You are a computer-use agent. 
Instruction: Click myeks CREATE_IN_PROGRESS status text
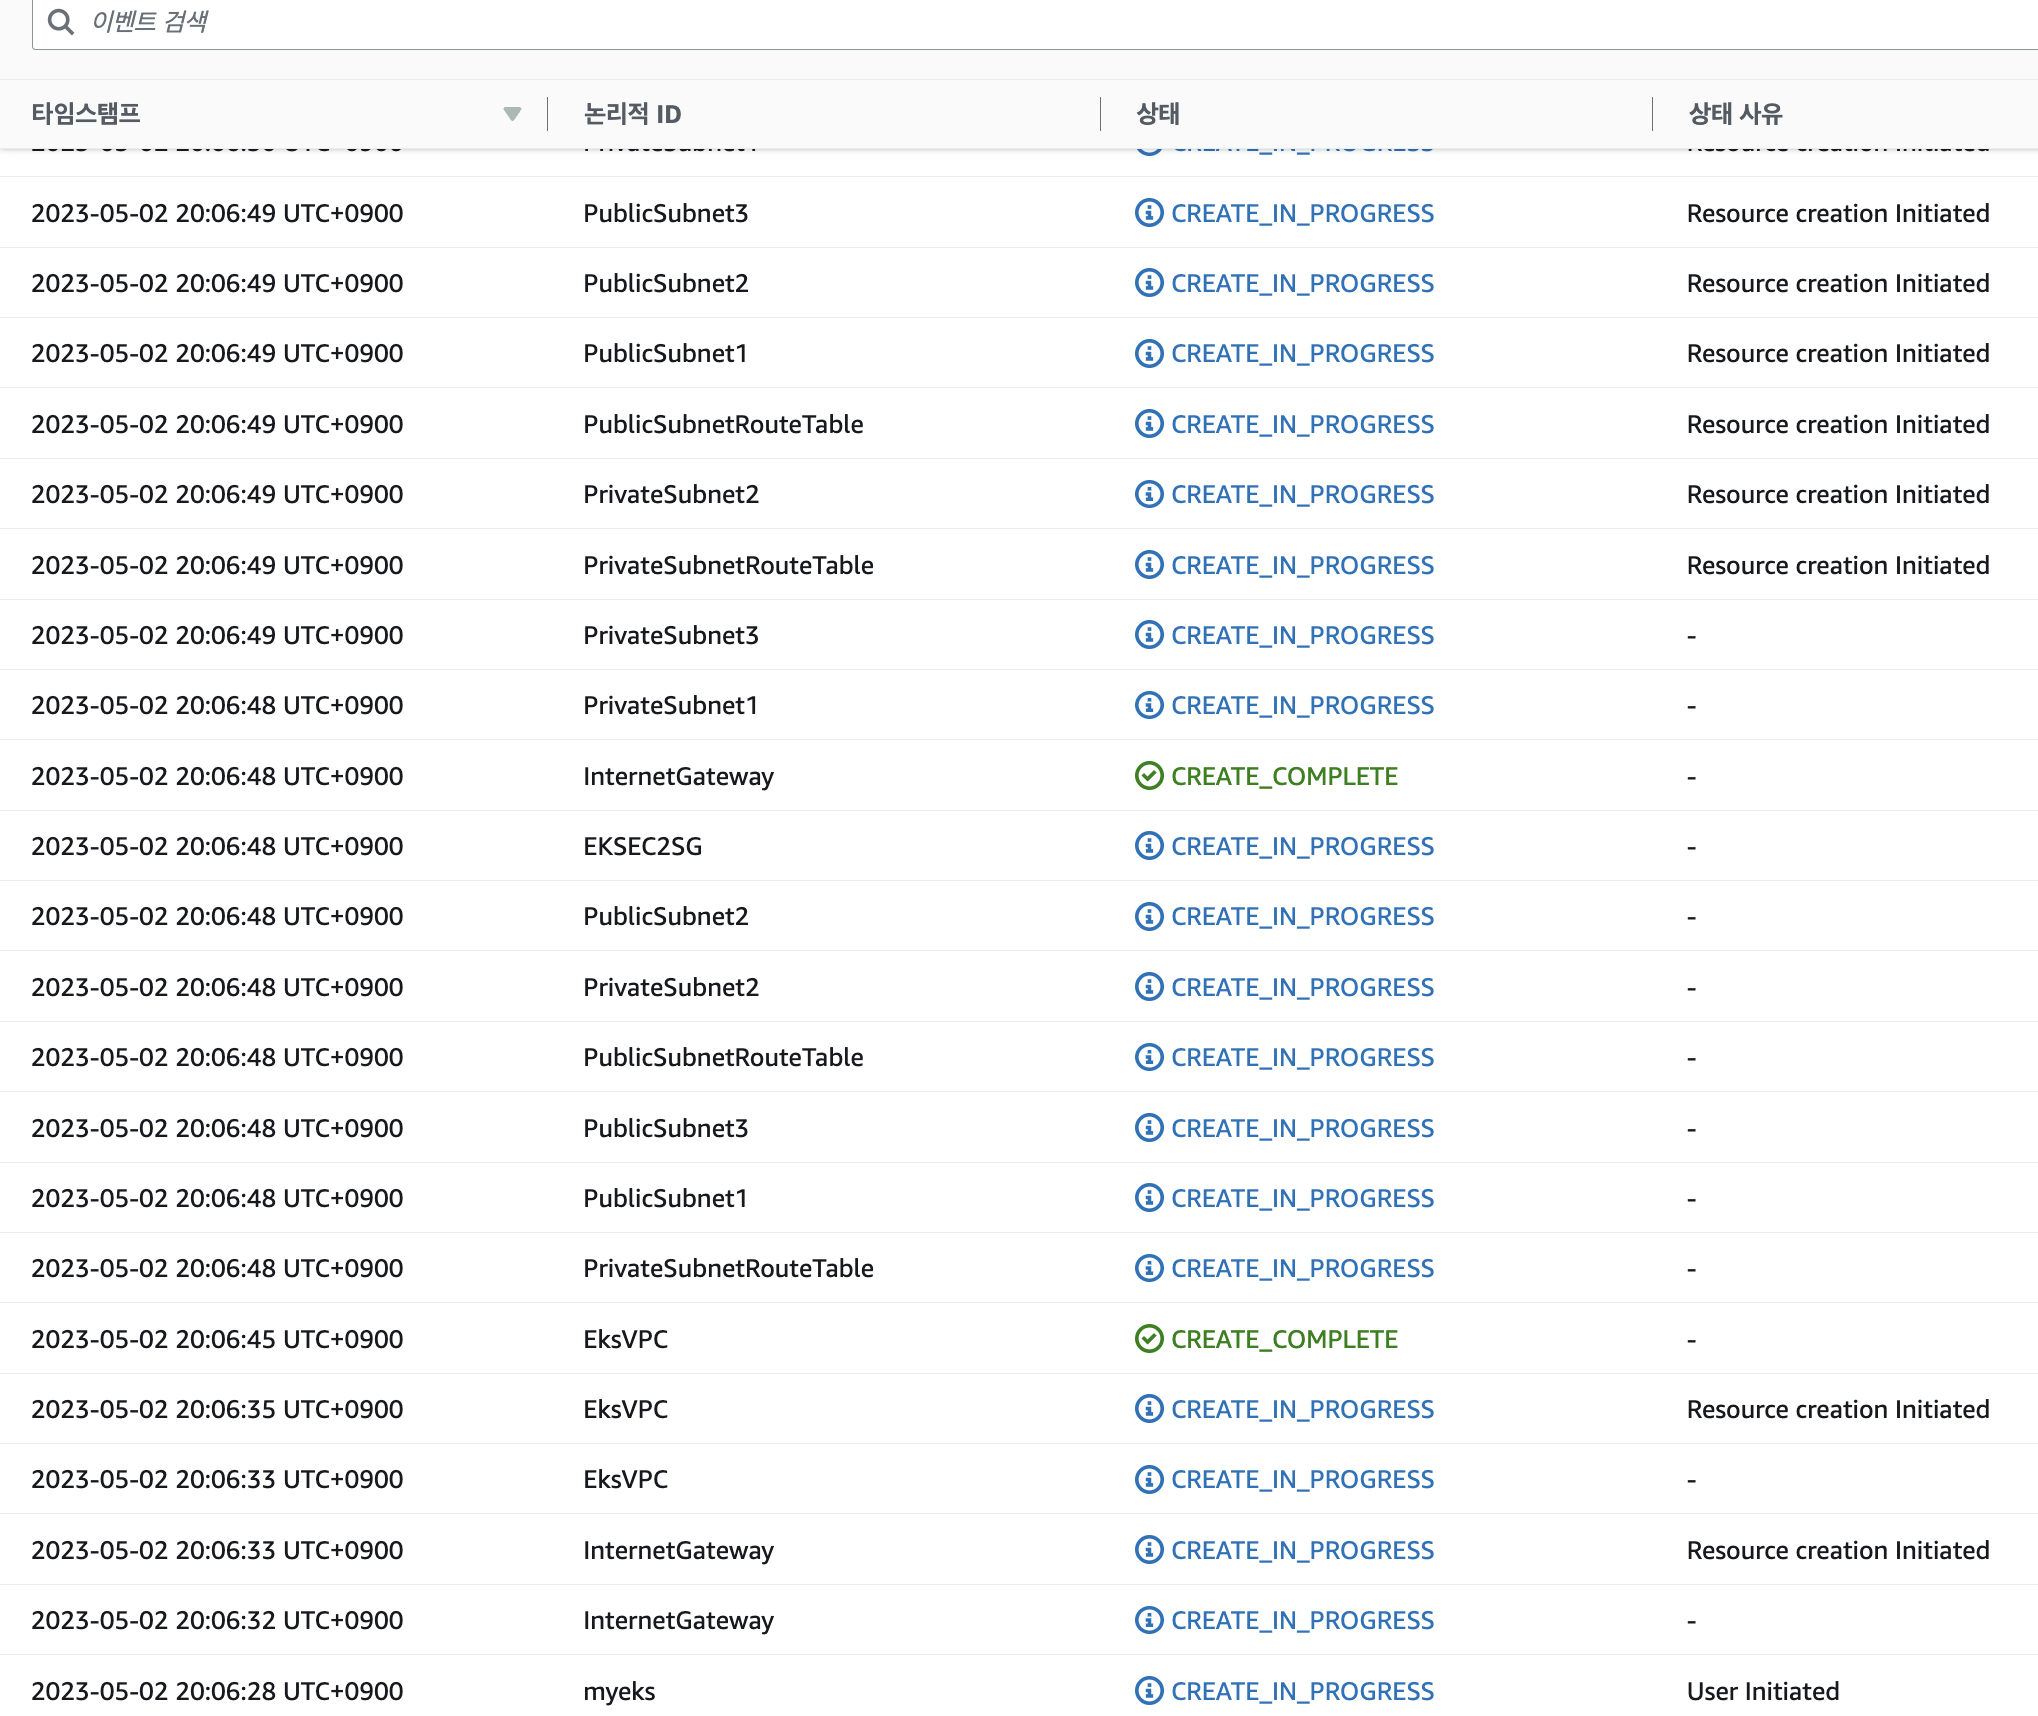[x=1302, y=1691]
